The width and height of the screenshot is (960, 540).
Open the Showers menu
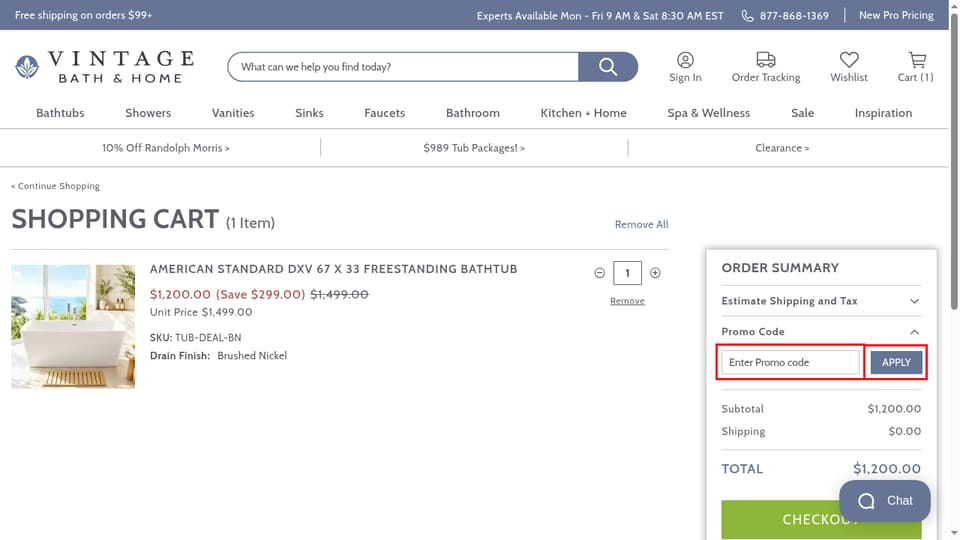(148, 113)
